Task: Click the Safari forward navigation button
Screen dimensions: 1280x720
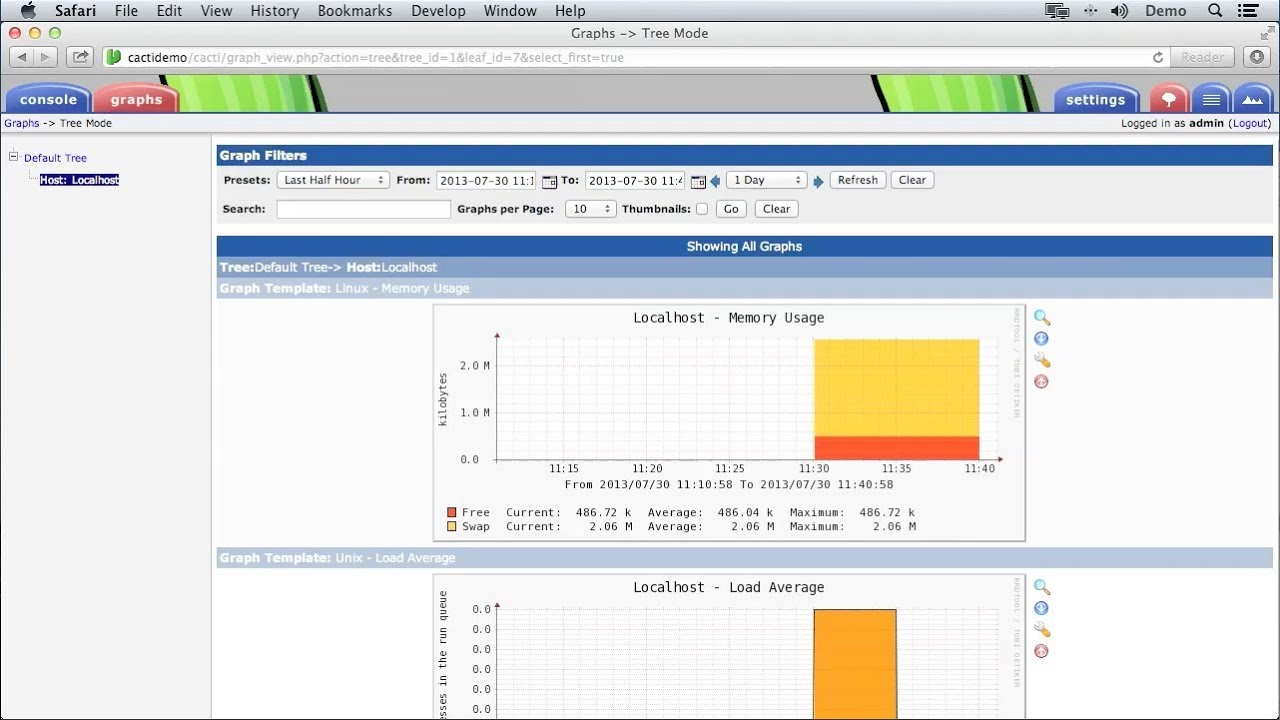Action: pos(47,57)
